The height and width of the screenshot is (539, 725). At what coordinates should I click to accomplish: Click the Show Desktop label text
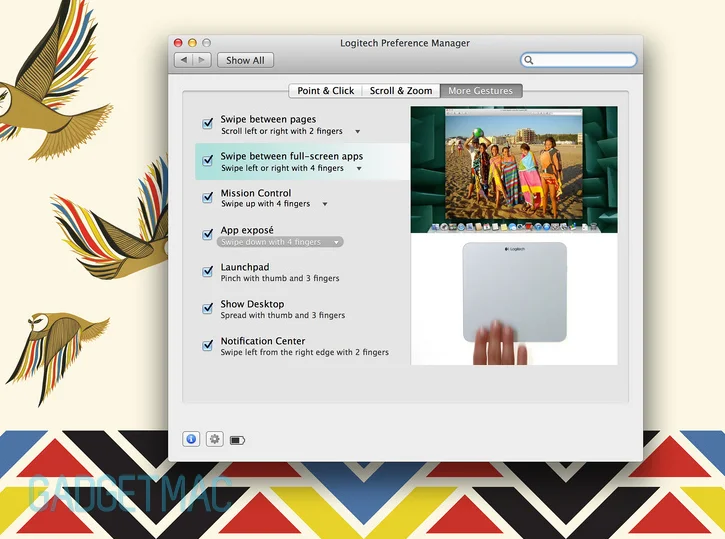coord(252,304)
